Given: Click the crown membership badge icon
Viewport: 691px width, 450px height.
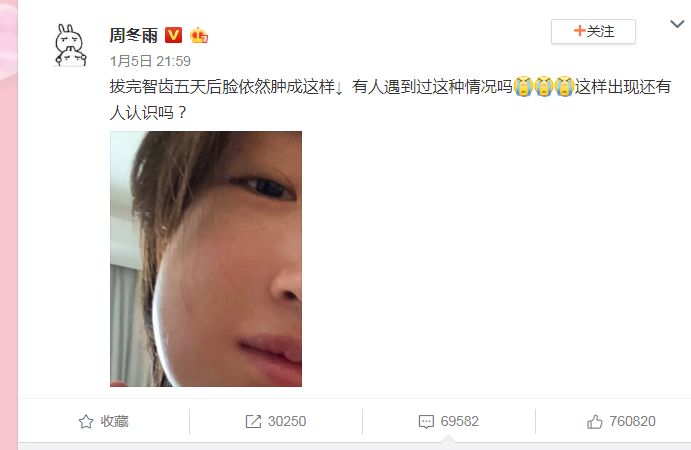Looking at the screenshot, I should pyautogui.click(x=199, y=35).
